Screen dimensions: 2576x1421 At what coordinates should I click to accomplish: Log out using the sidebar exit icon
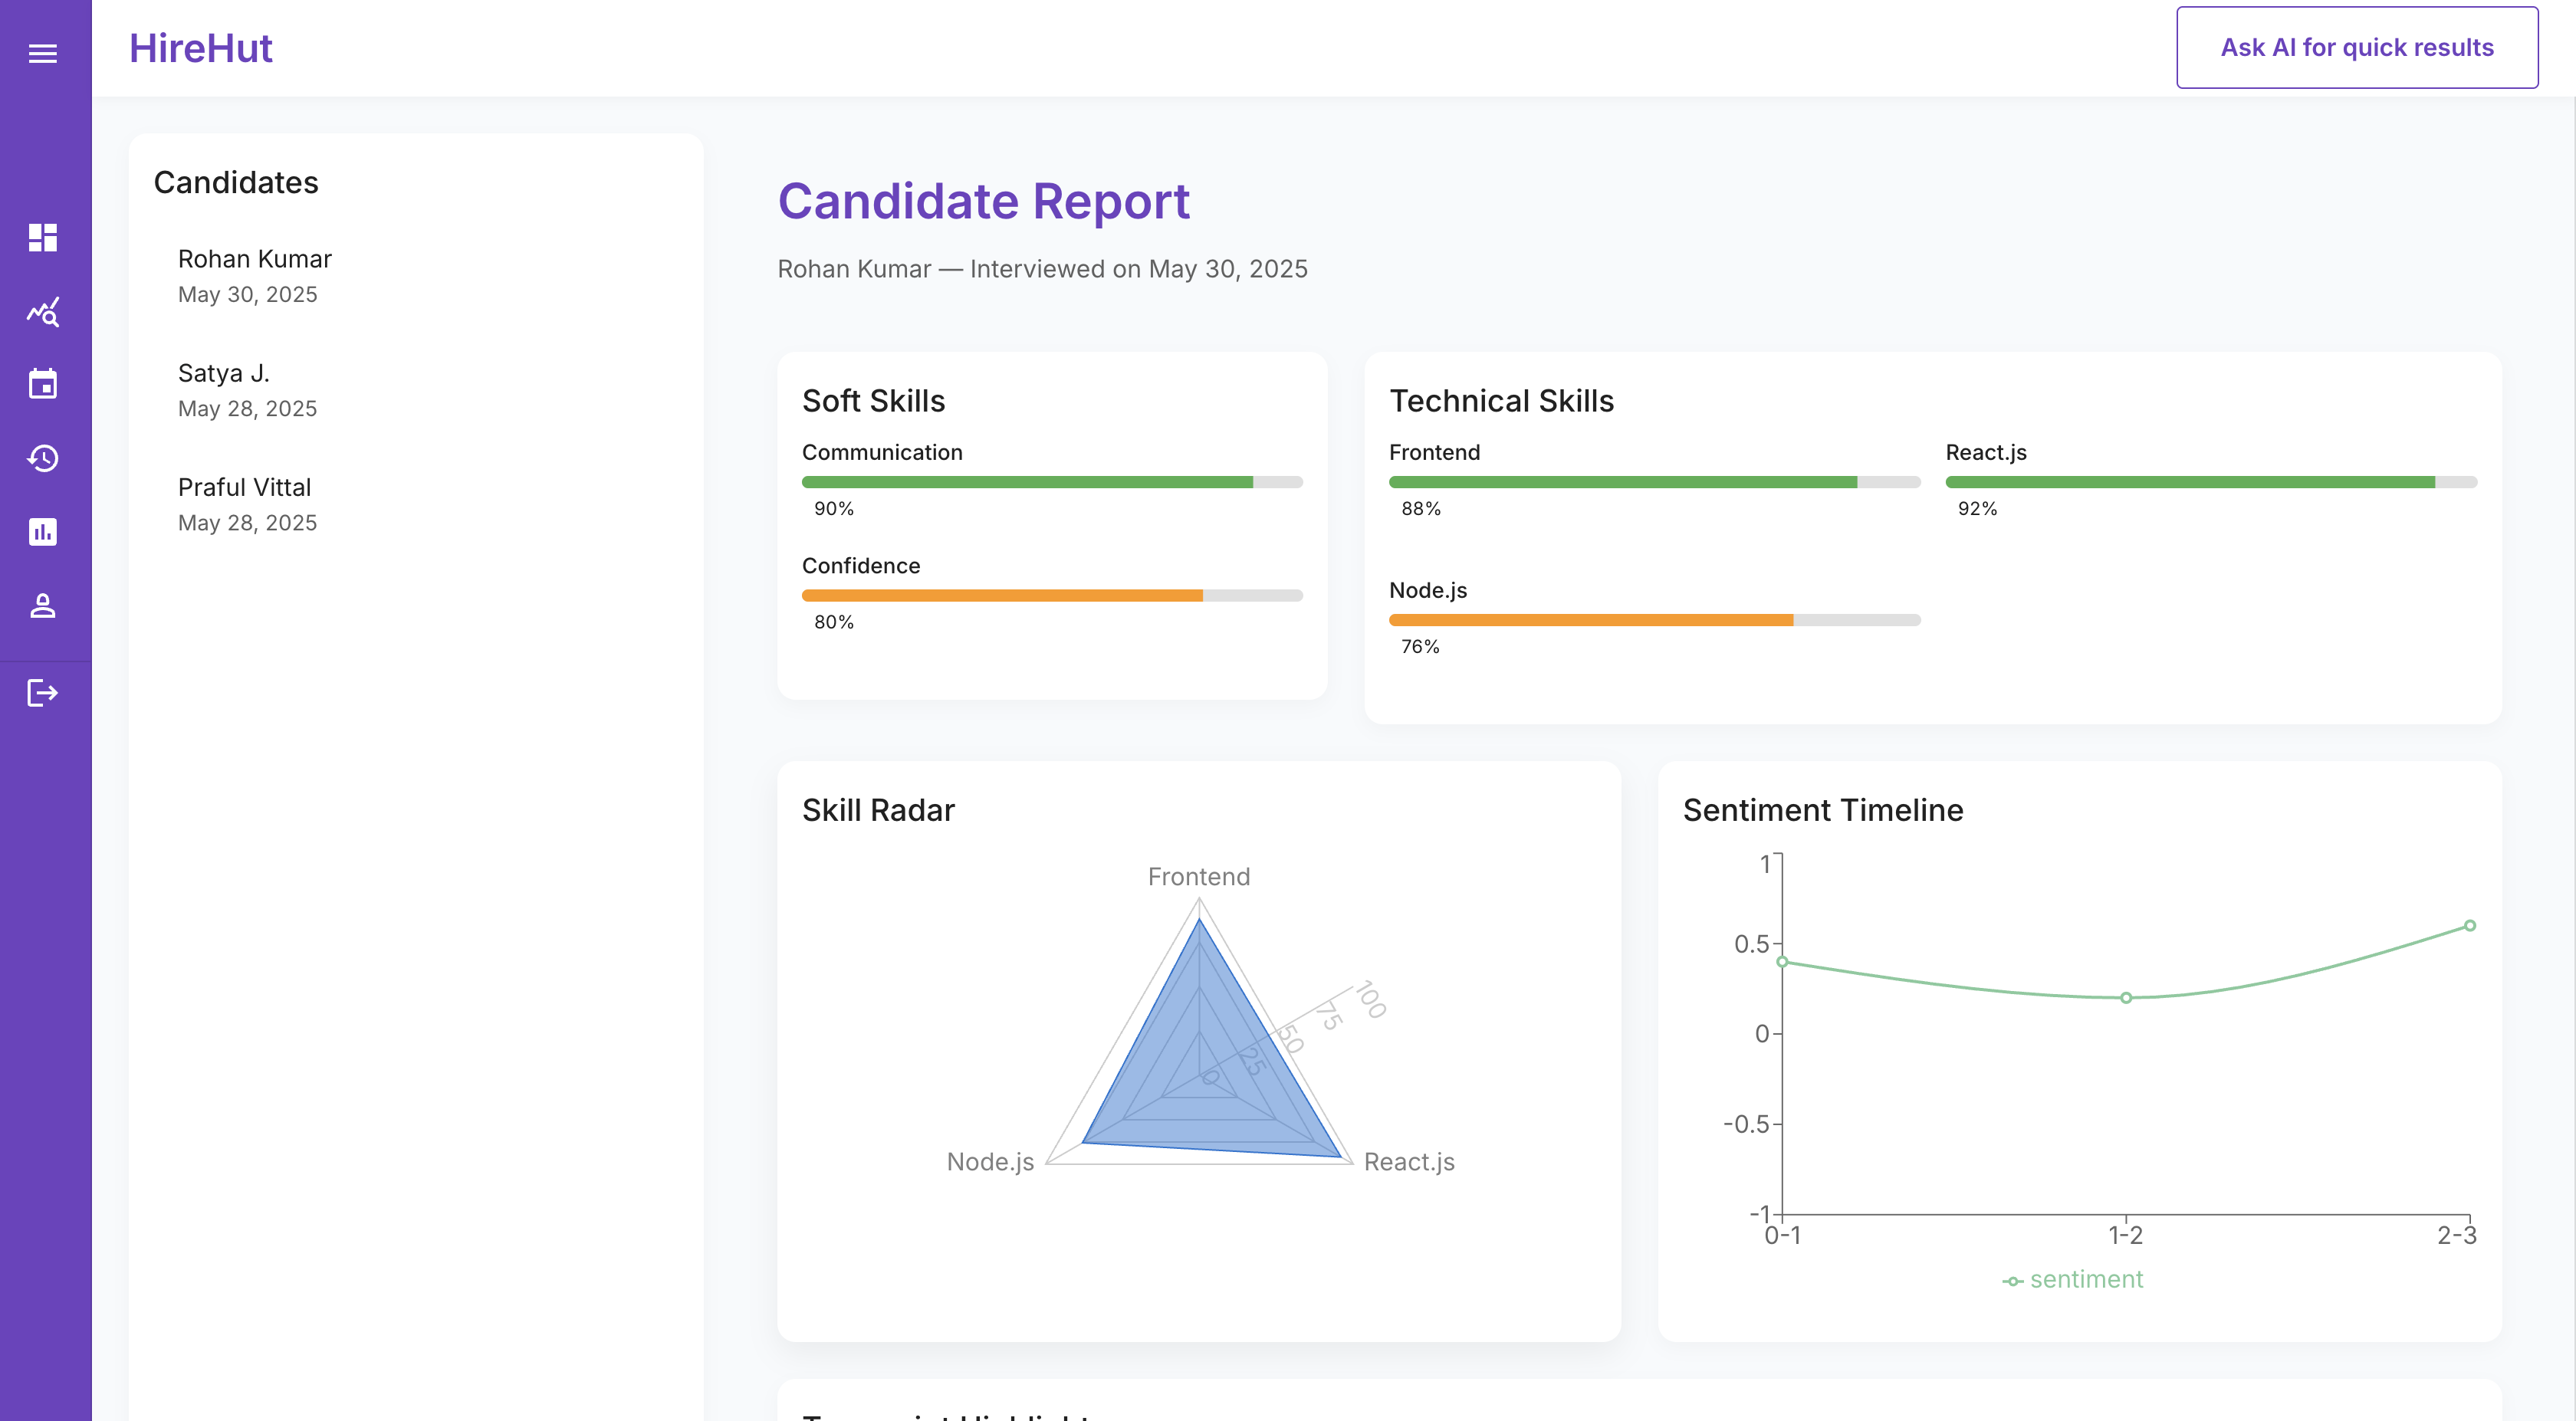click(43, 692)
